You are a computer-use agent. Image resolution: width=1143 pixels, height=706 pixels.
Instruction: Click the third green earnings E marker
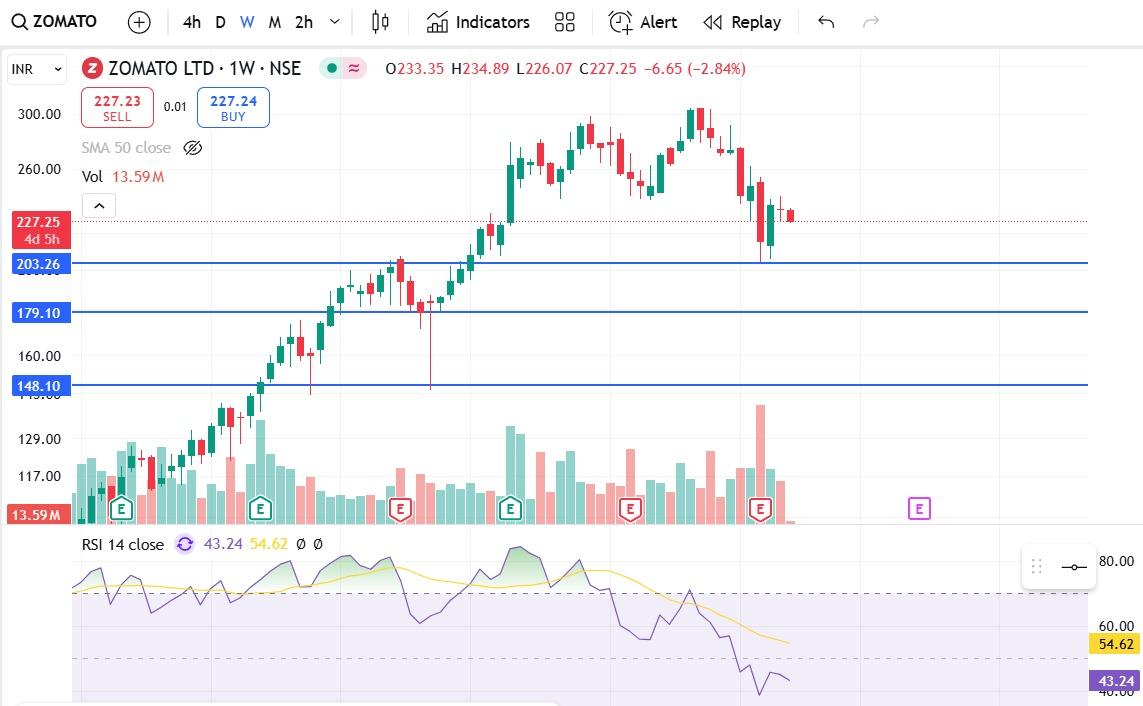tap(510, 509)
